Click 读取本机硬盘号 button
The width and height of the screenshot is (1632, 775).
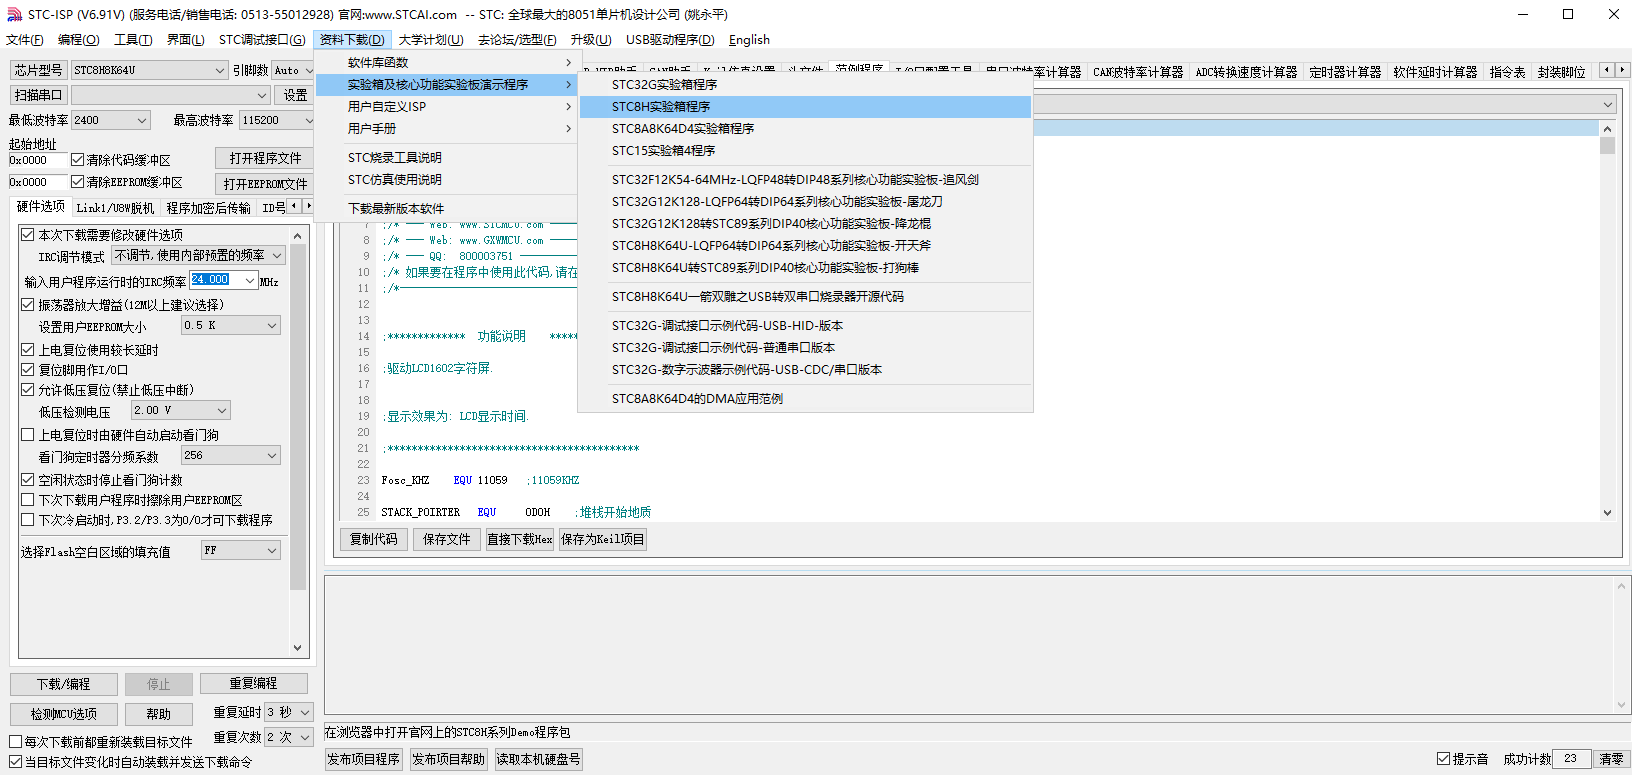pyautogui.click(x=538, y=759)
